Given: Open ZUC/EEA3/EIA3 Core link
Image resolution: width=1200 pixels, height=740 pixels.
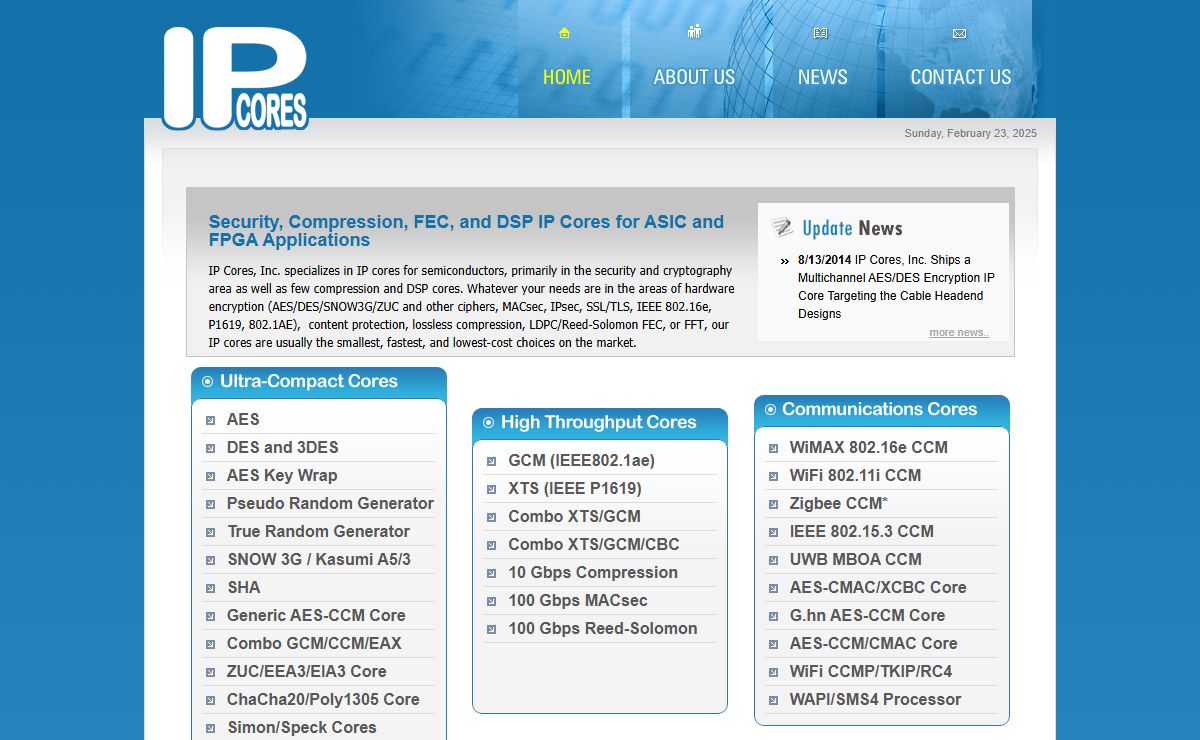Looking at the screenshot, I should pos(306,671).
